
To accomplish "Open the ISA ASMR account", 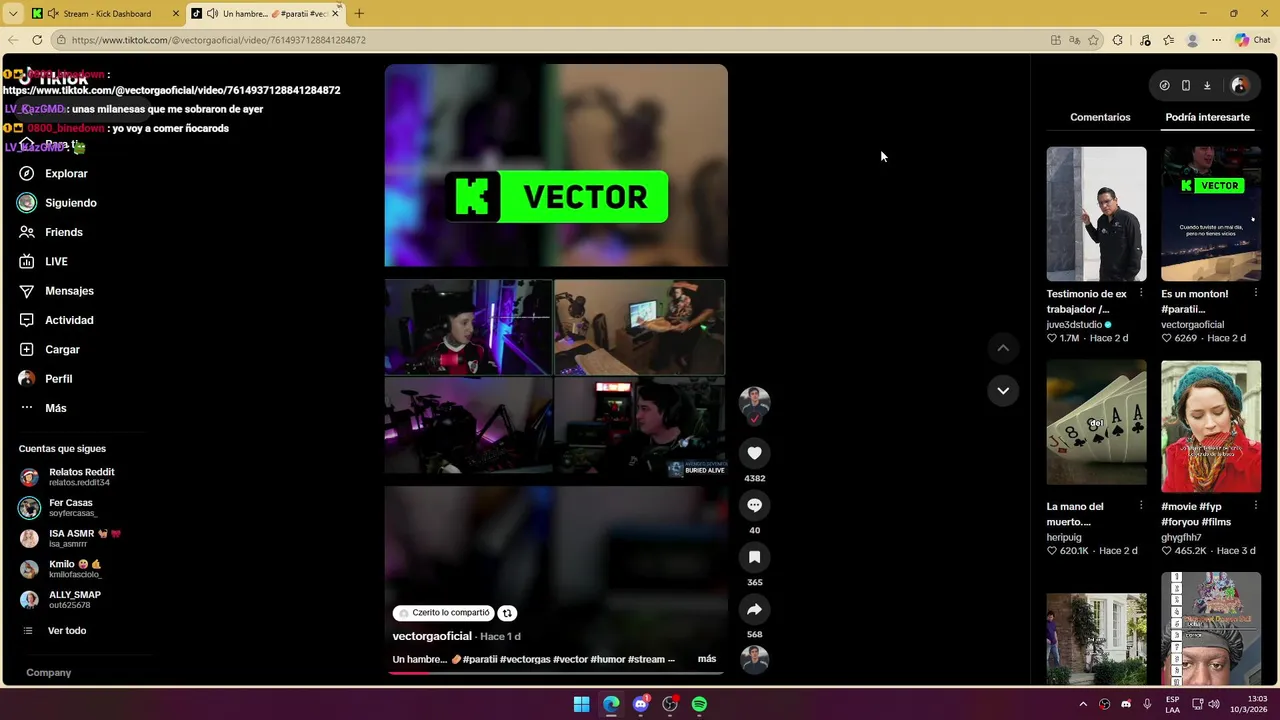I will coord(71,538).
